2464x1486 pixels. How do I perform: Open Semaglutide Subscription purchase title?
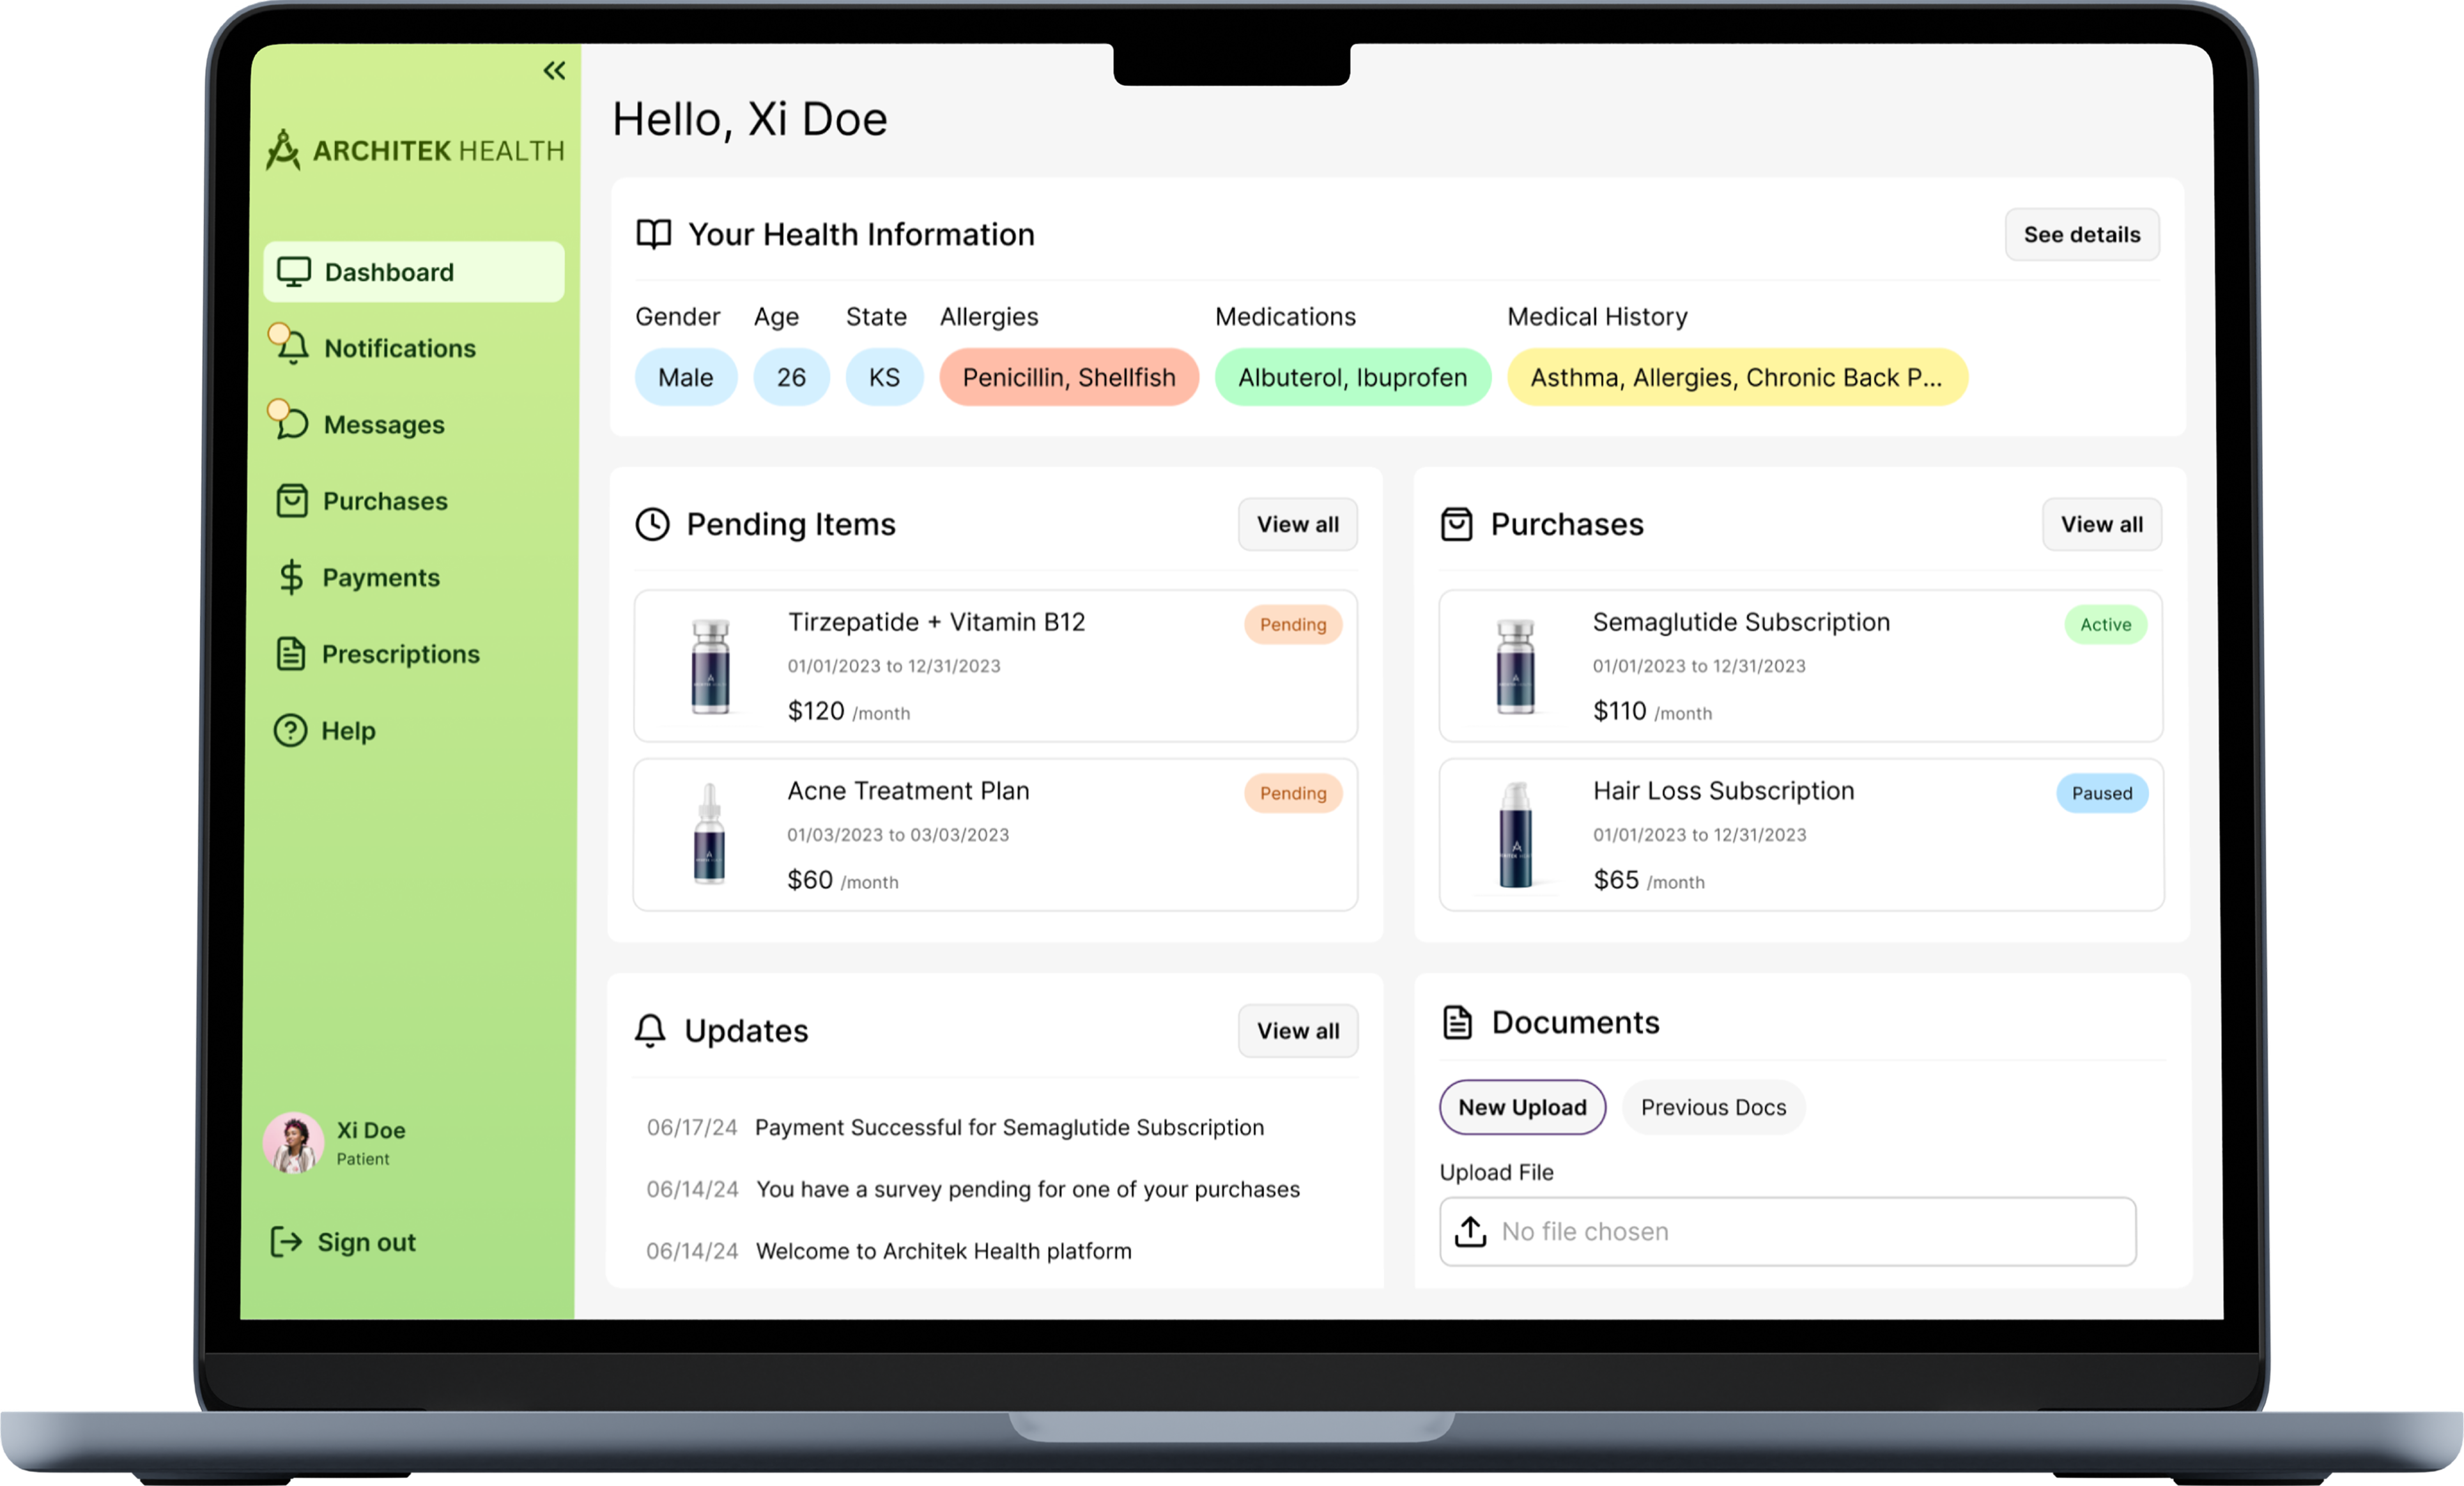[1741, 622]
